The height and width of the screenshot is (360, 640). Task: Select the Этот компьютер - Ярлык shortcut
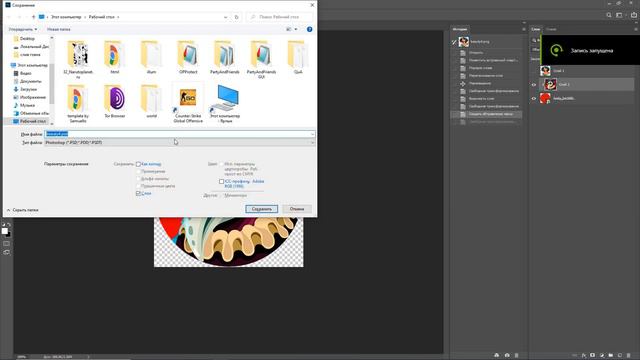tap(225, 103)
